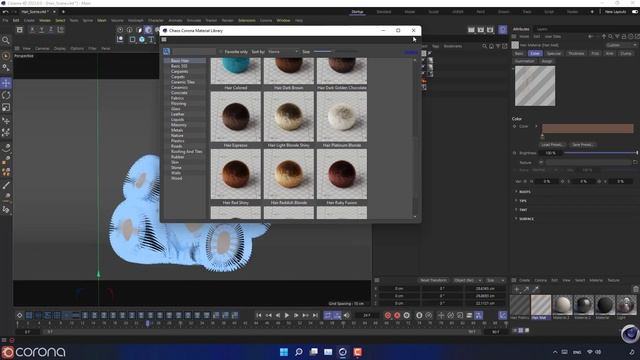640x360 pixels.
Task: Toggle the autokey button on timeline
Action: coord(397,315)
